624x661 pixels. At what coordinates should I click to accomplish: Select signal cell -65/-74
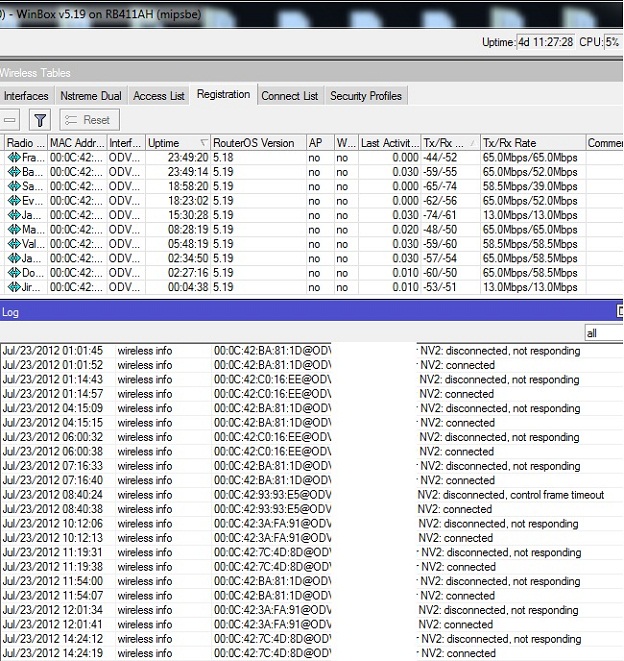[440, 186]
